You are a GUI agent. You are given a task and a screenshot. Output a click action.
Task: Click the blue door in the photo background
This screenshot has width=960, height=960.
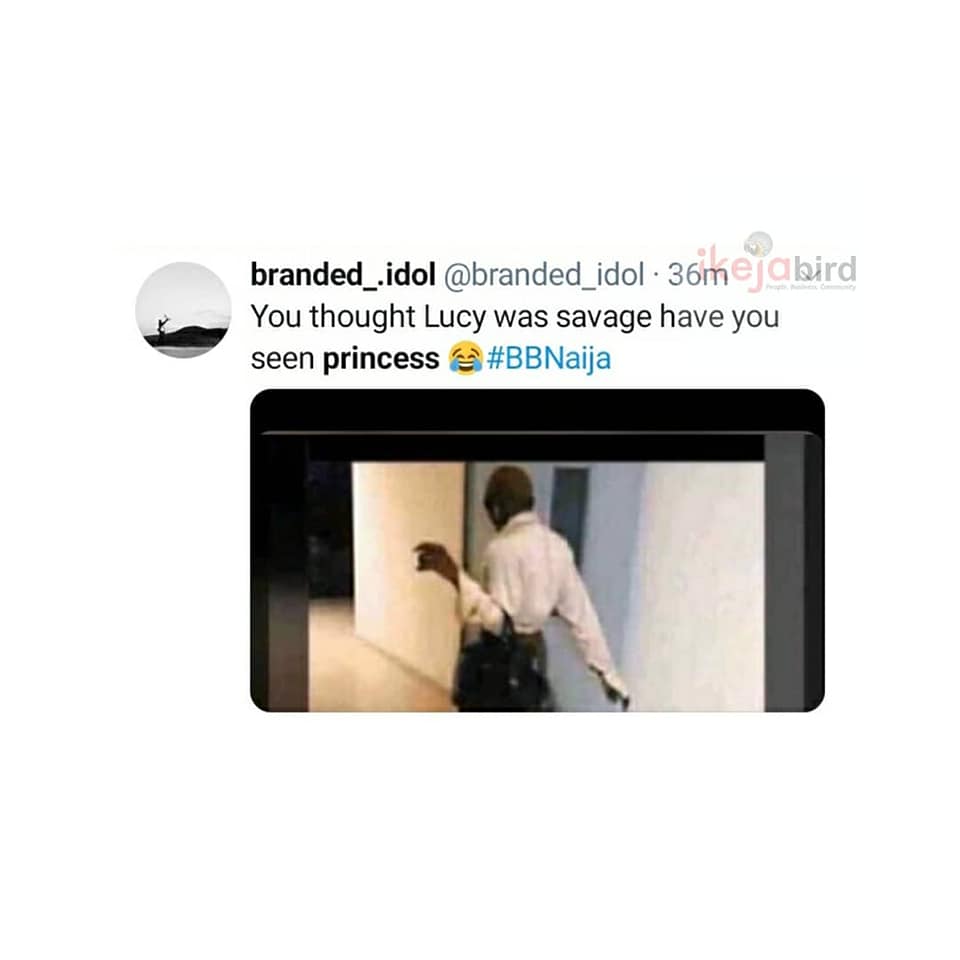[571, 514]
